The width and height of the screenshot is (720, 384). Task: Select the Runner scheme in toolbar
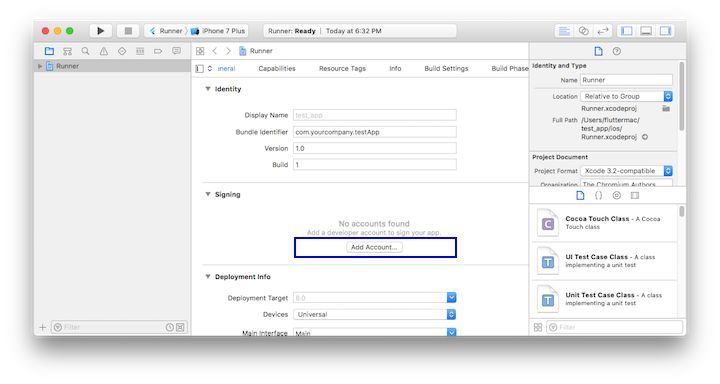[x=166, y=31]
